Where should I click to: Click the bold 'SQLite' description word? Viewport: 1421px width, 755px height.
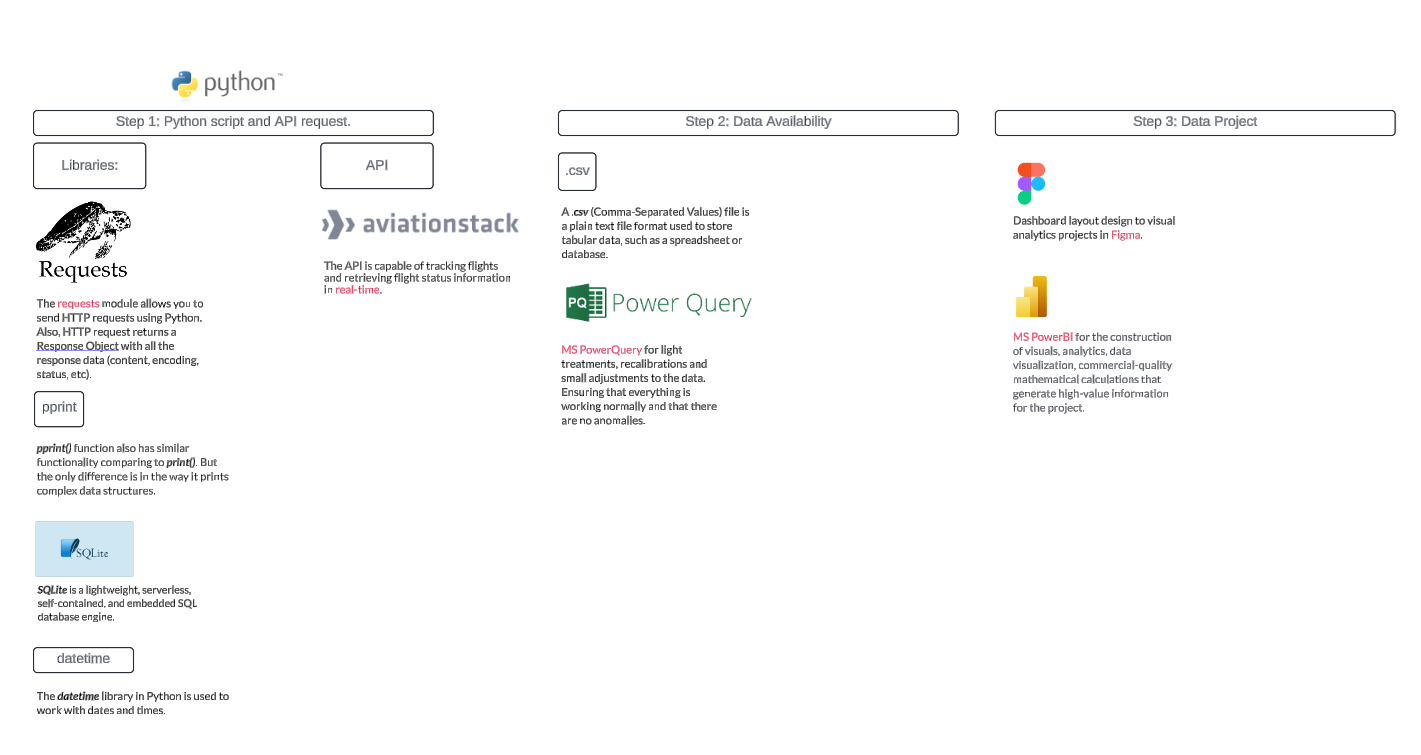tap(52, 590)
